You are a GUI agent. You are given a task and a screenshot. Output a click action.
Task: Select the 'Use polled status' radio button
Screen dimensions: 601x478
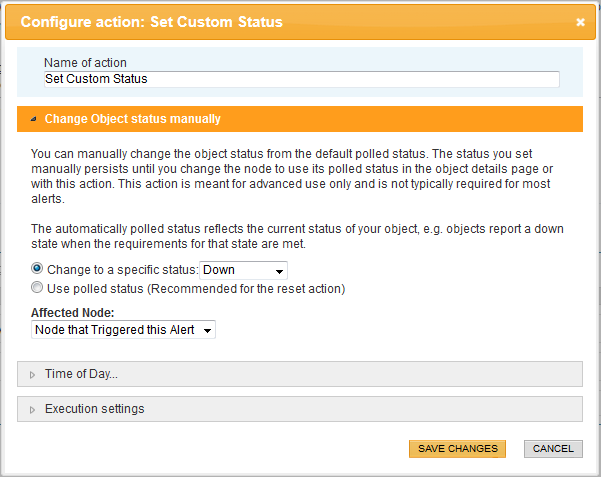[38, 288]
